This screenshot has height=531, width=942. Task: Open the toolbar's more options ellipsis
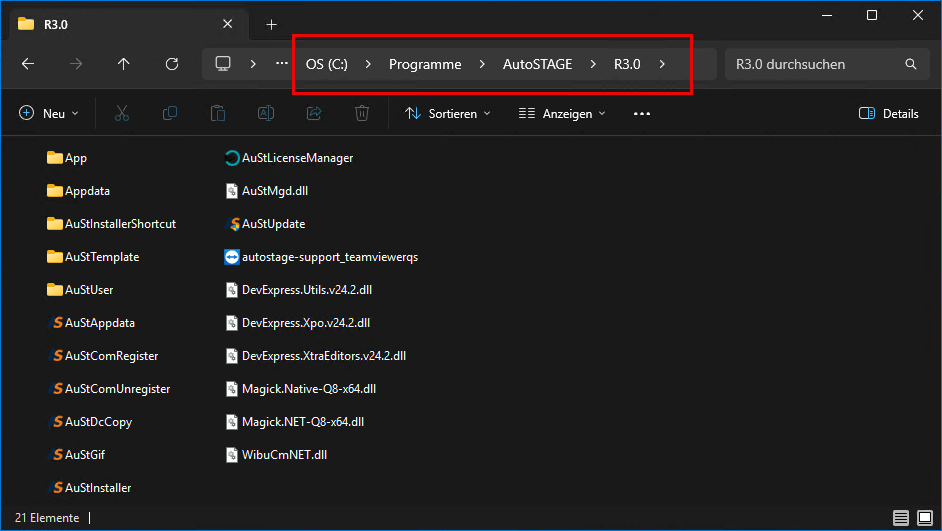[642, 114]
